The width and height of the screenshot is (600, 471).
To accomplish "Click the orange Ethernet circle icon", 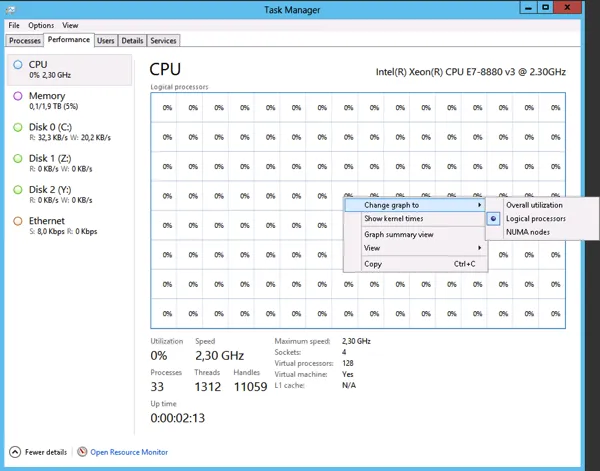I will point(18,221).
